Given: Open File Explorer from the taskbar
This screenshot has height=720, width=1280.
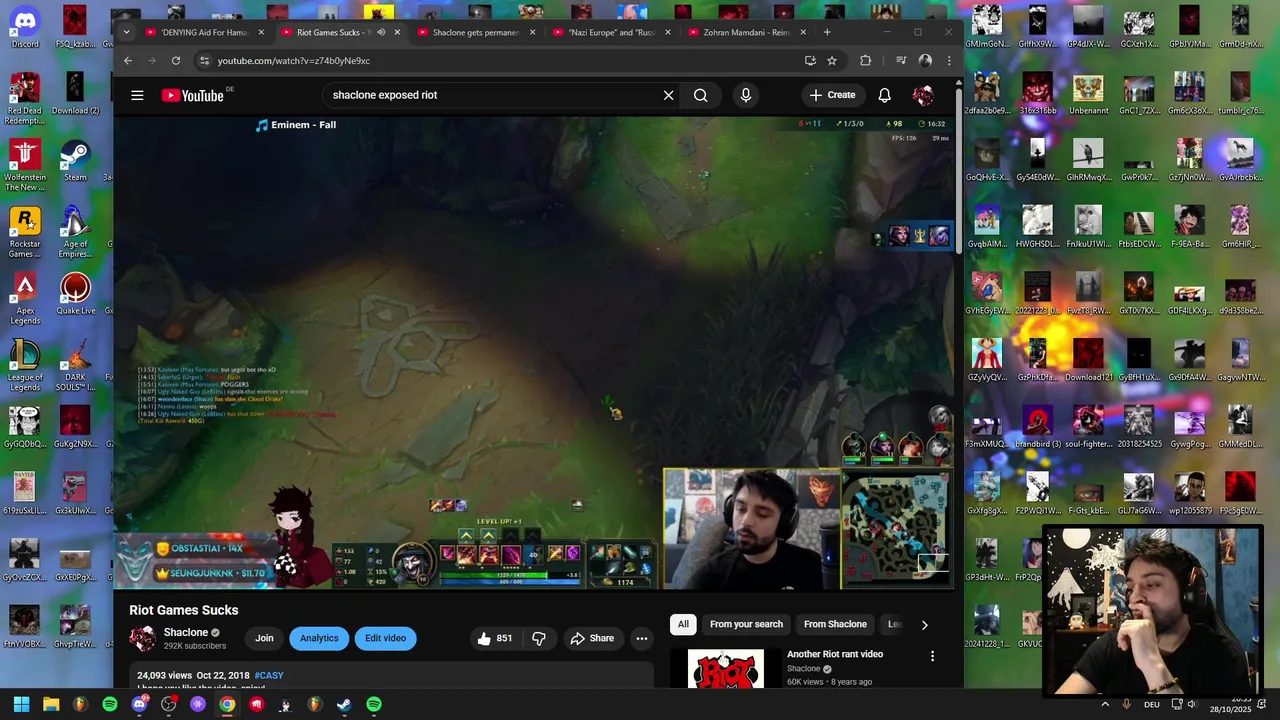Looking at the screenshot, I should point(51,704).
